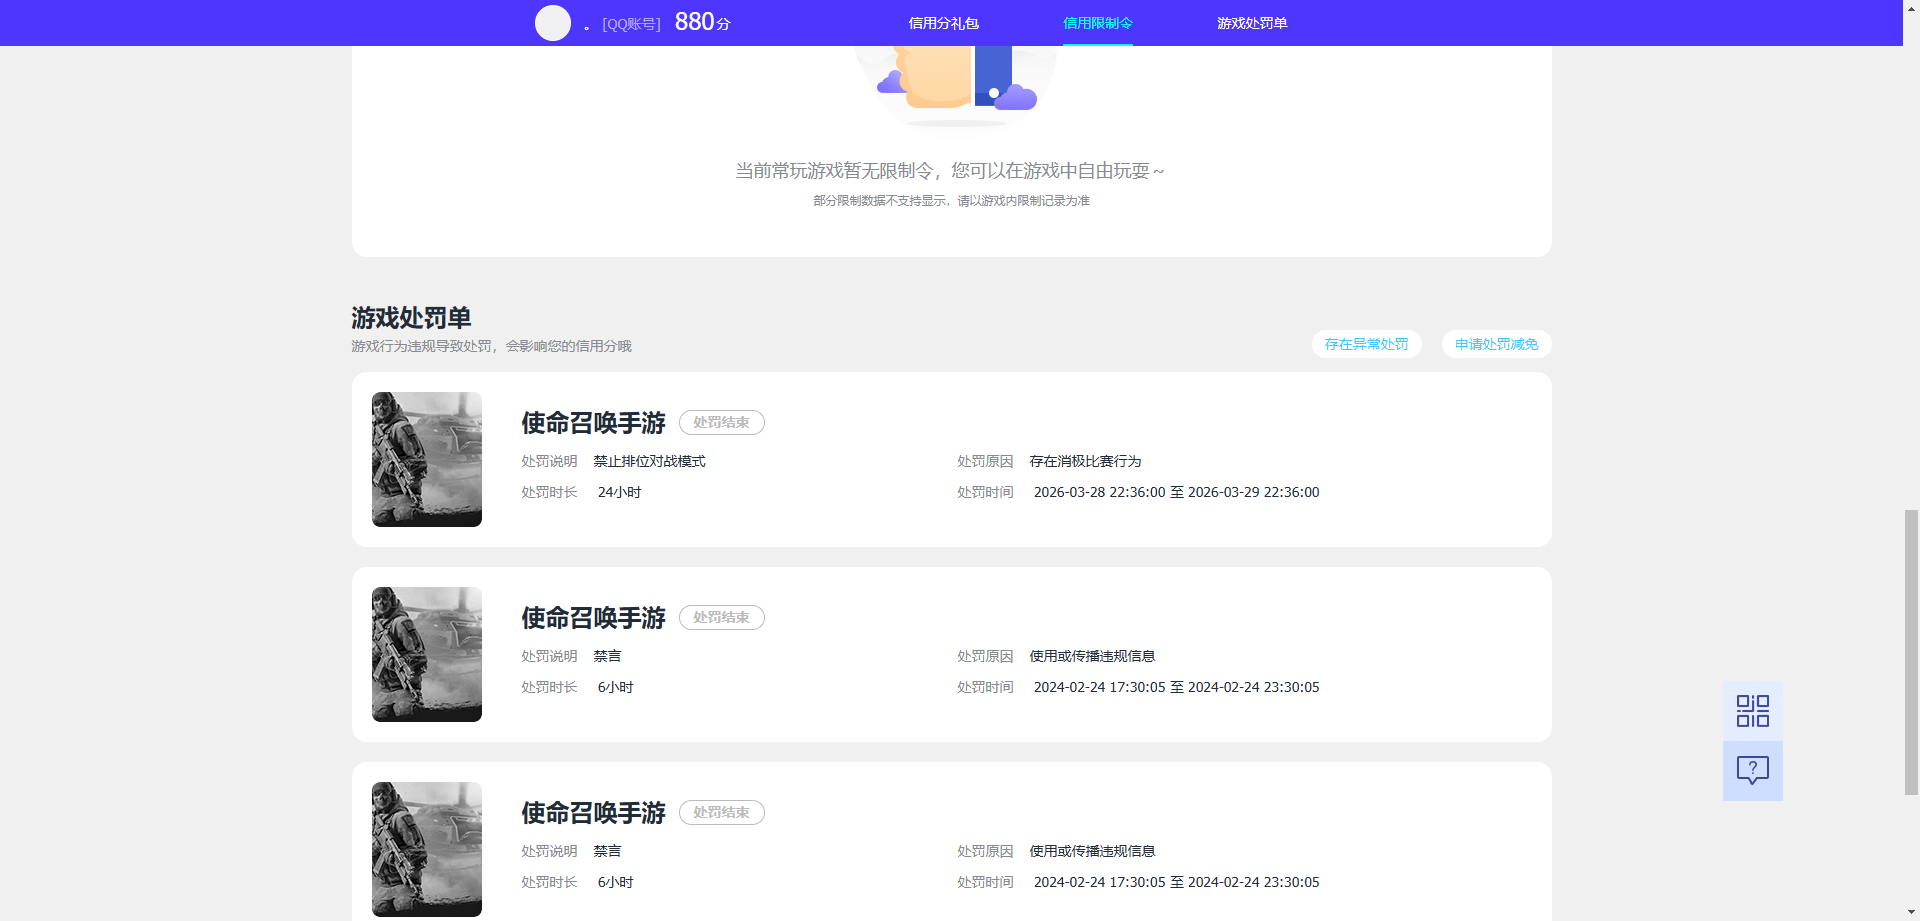Click the 880分 credit score in header

pos(703,22)
